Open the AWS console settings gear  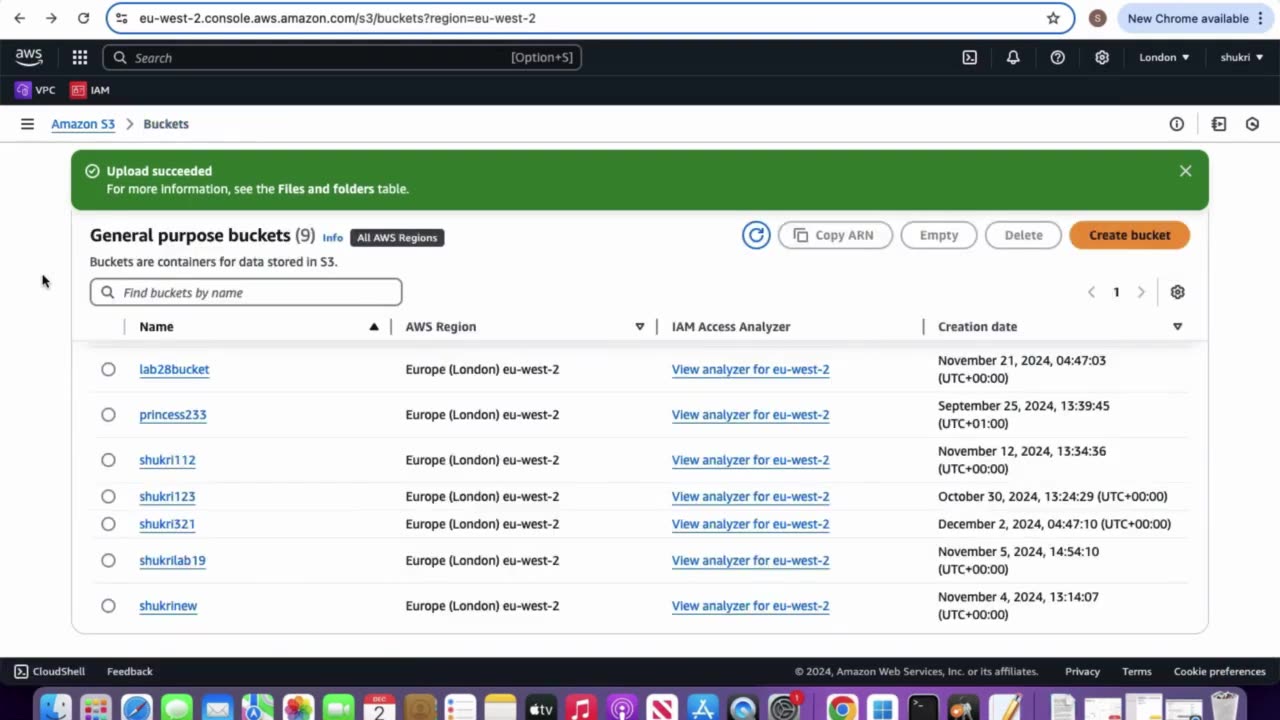coord(1101,58)
